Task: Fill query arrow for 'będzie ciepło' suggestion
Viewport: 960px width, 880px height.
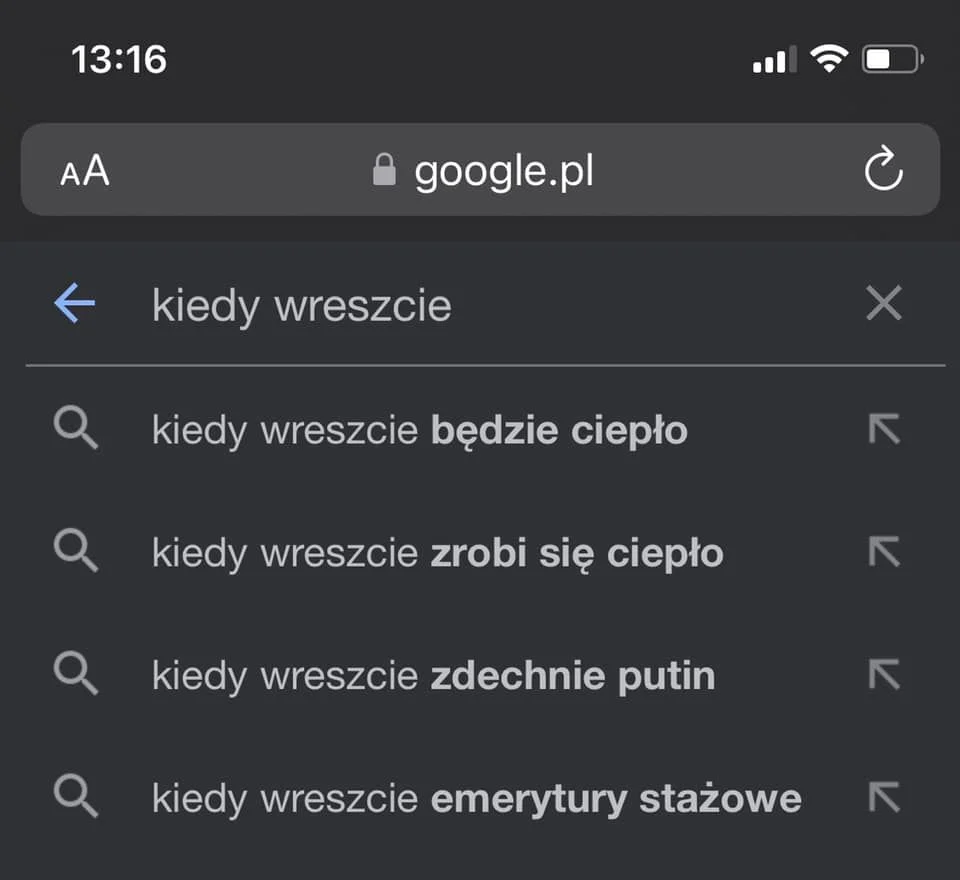Action: coord(884,429)
